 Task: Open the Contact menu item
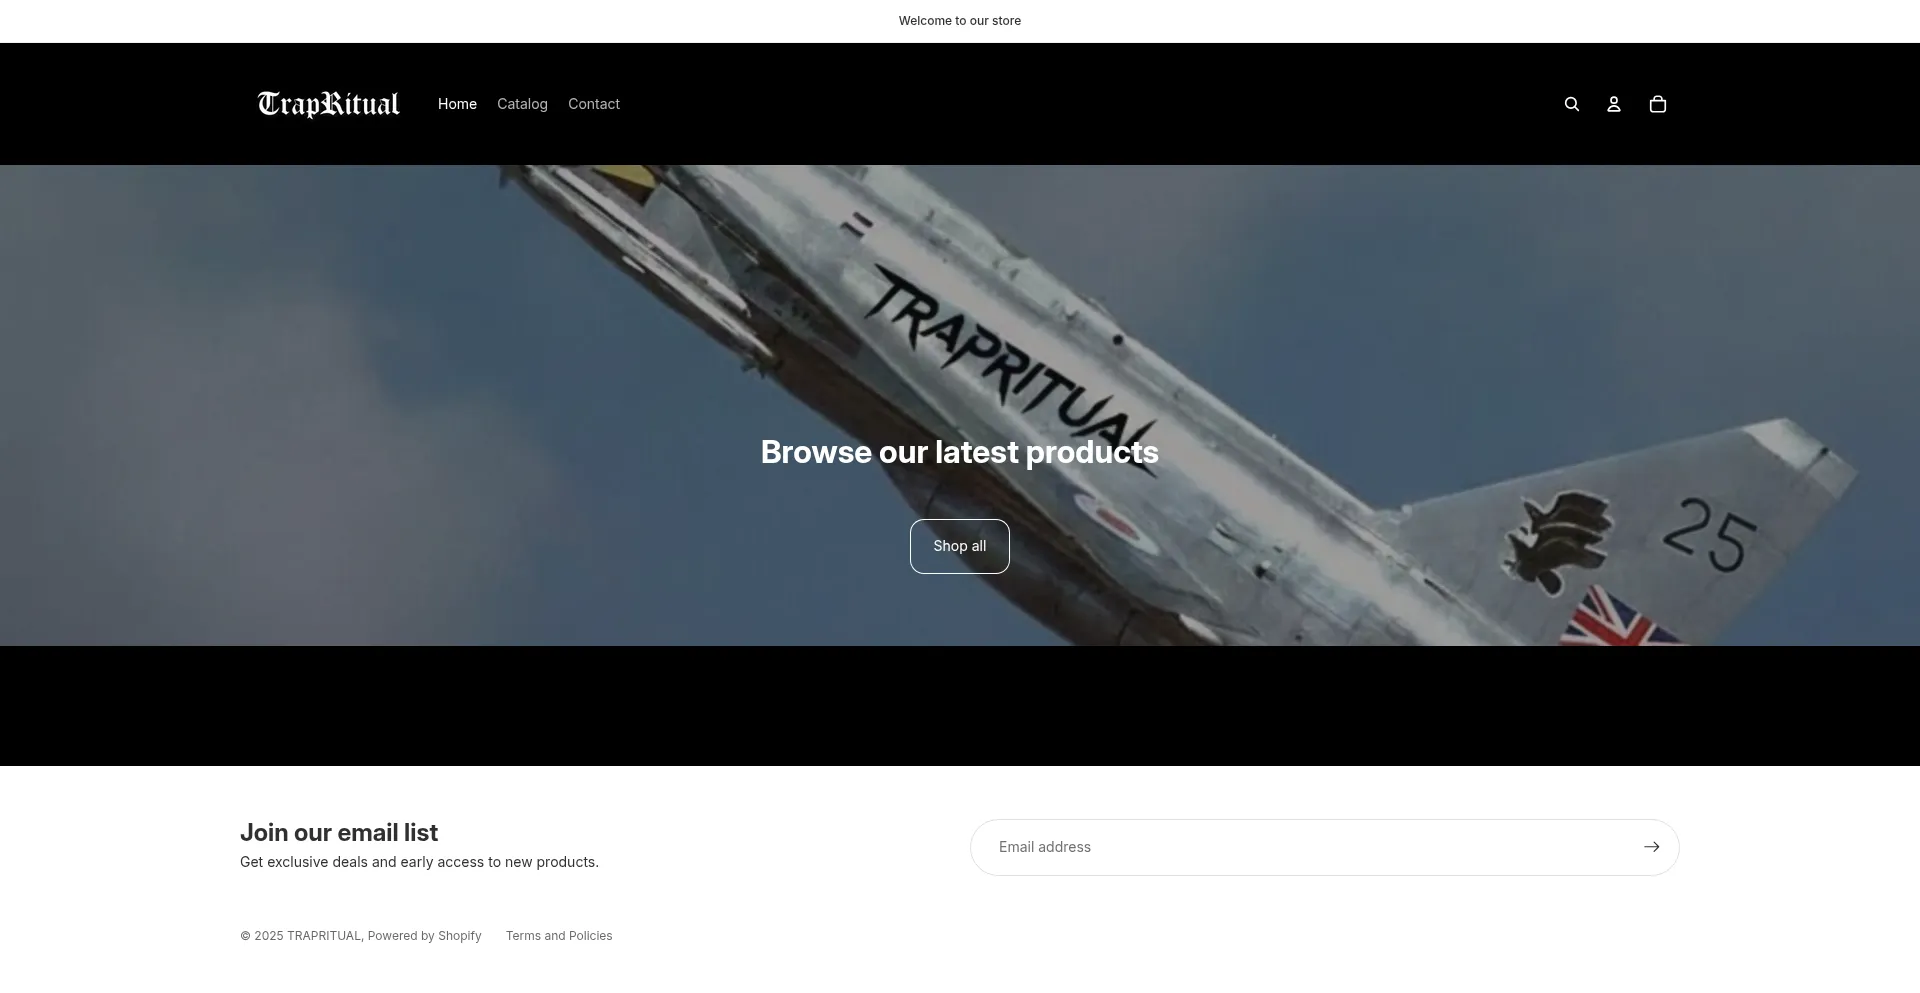click(594, 104)
